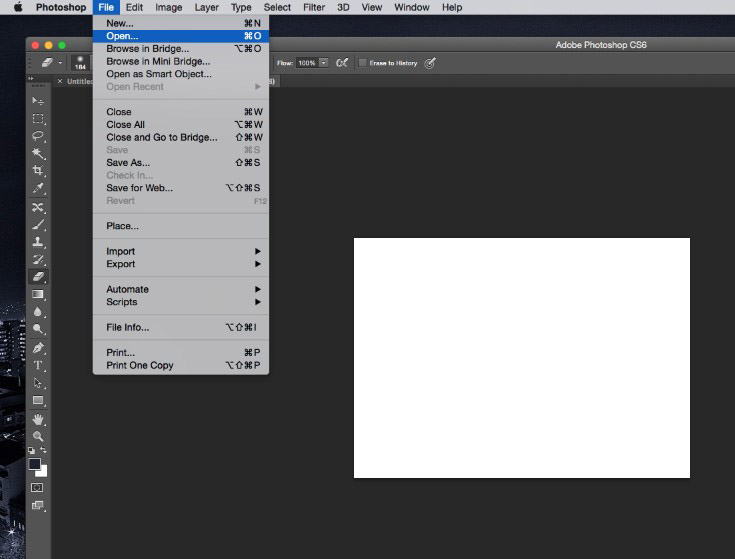
Task: Toggle airbrush mode in options bar
Action: (x=342, y=63)
